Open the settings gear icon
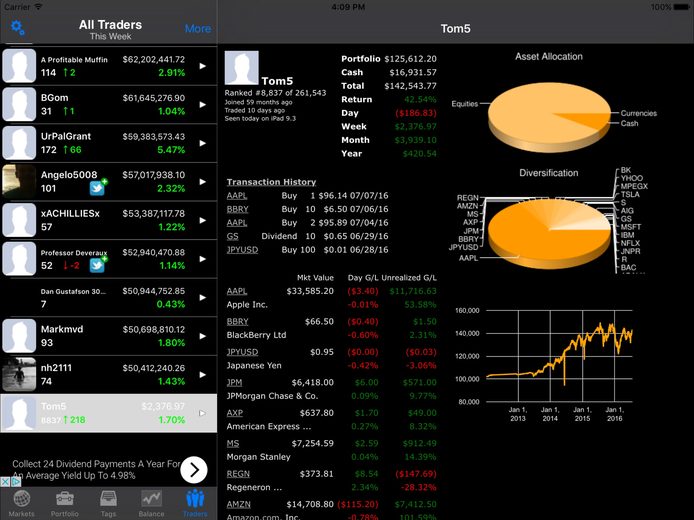 (18, 28)
